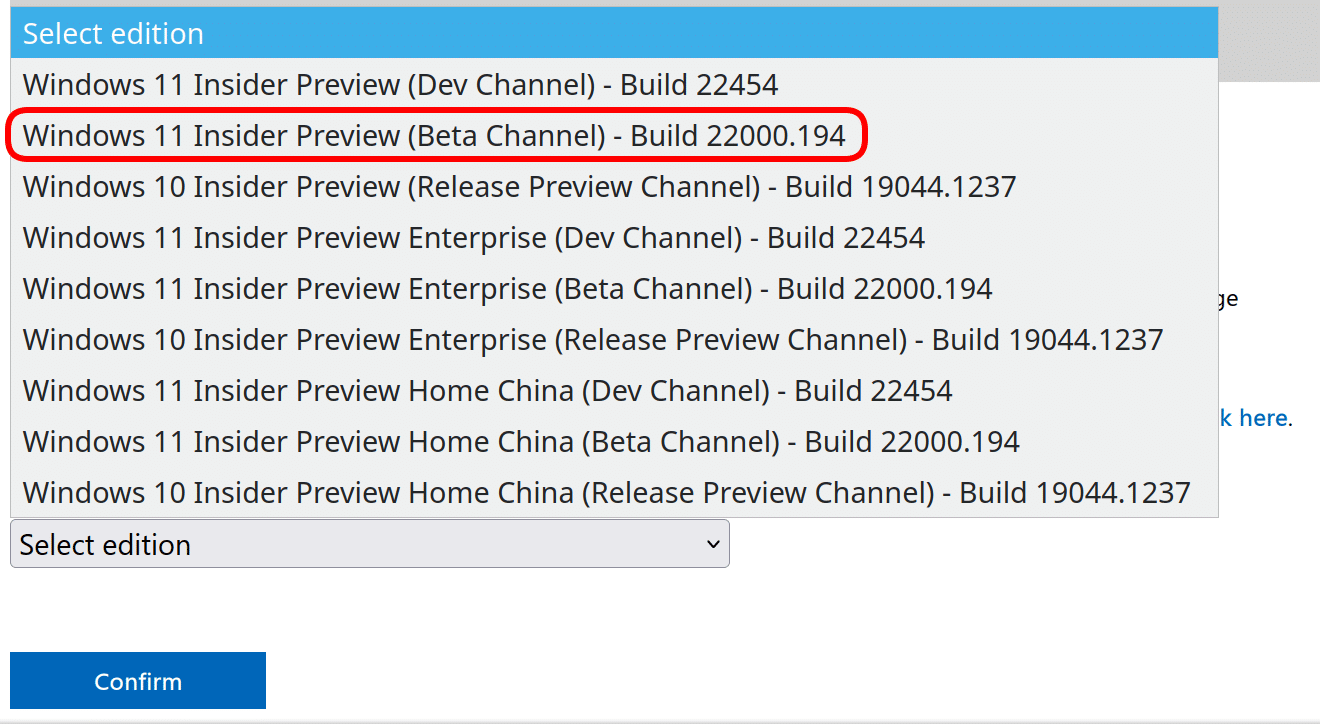Click the chevron arrow on the edition dropdown
The width and height of the screenshot is (1320, 724).
pyautogui.click(x=713, y=545)
